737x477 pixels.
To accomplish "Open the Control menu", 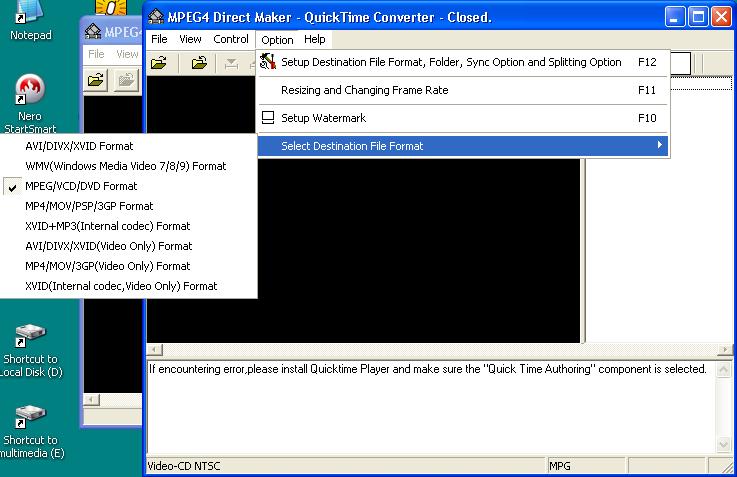I will (x=231, y=39).
